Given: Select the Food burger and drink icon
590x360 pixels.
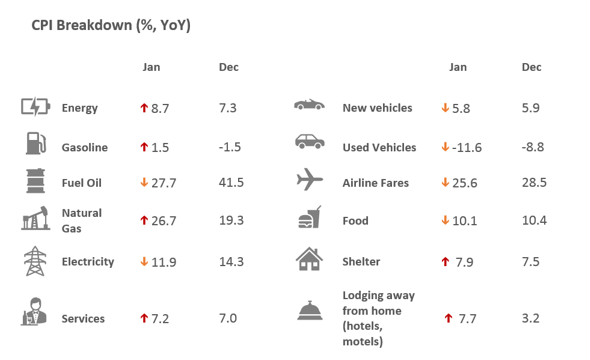Looking at the screenshot, I should [x=310, y=217].
